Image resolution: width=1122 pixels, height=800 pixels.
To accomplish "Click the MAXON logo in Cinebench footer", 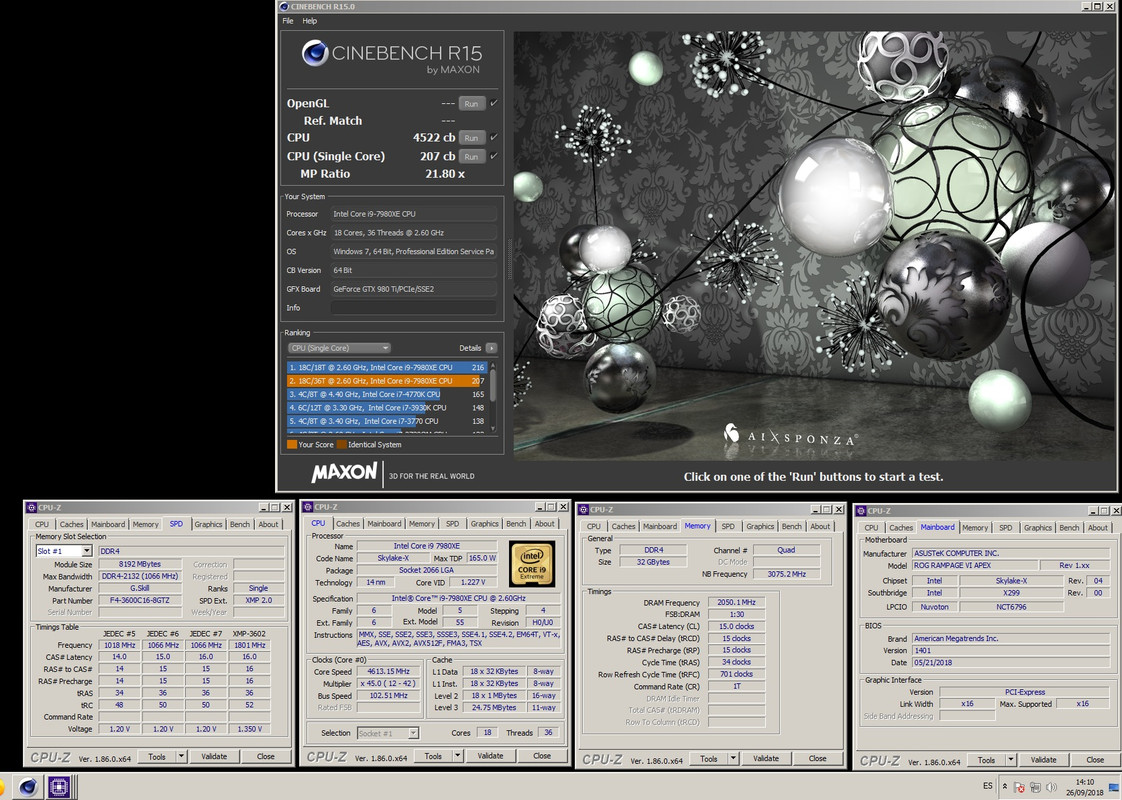I will pyautogui.click(x=344, y=472).
